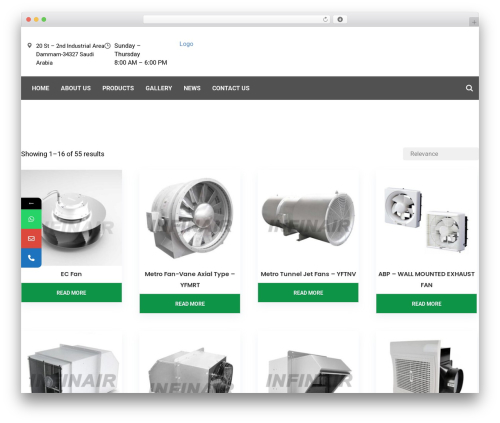
Task: Open ABP Wall Mounted Exhaust Fan title
Action: [426, 279]
